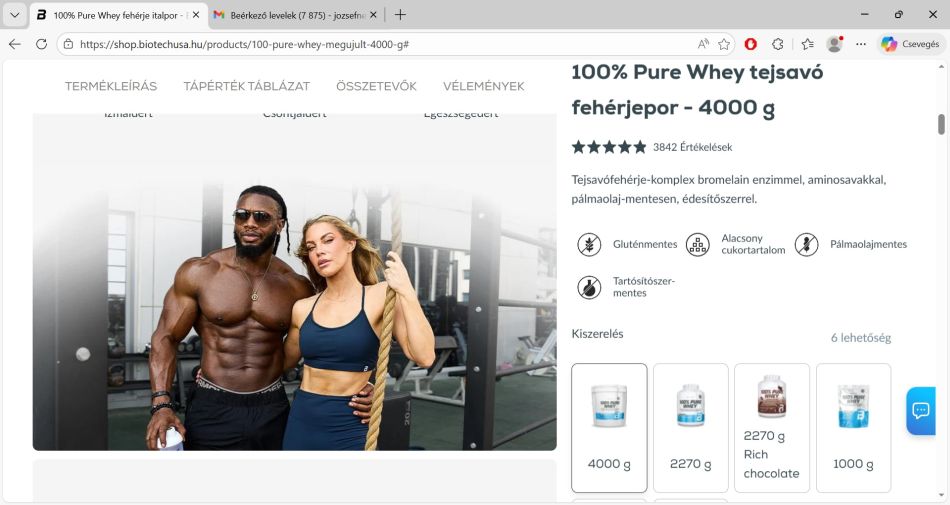The height and width of the screenshot is (505, 950).
Task: Expand the tab search dropdown arrow
Action: [15, 15]
